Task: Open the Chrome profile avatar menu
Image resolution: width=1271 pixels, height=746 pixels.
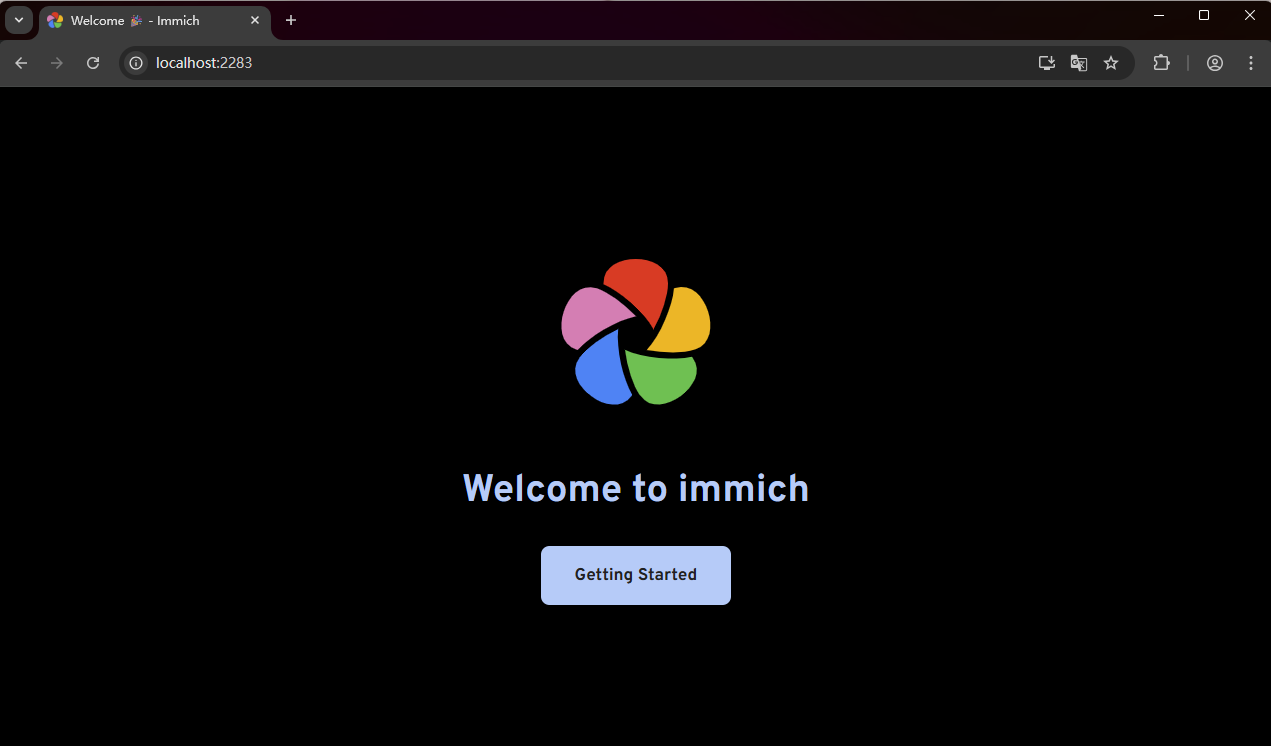Action: tap(1215, 63)
